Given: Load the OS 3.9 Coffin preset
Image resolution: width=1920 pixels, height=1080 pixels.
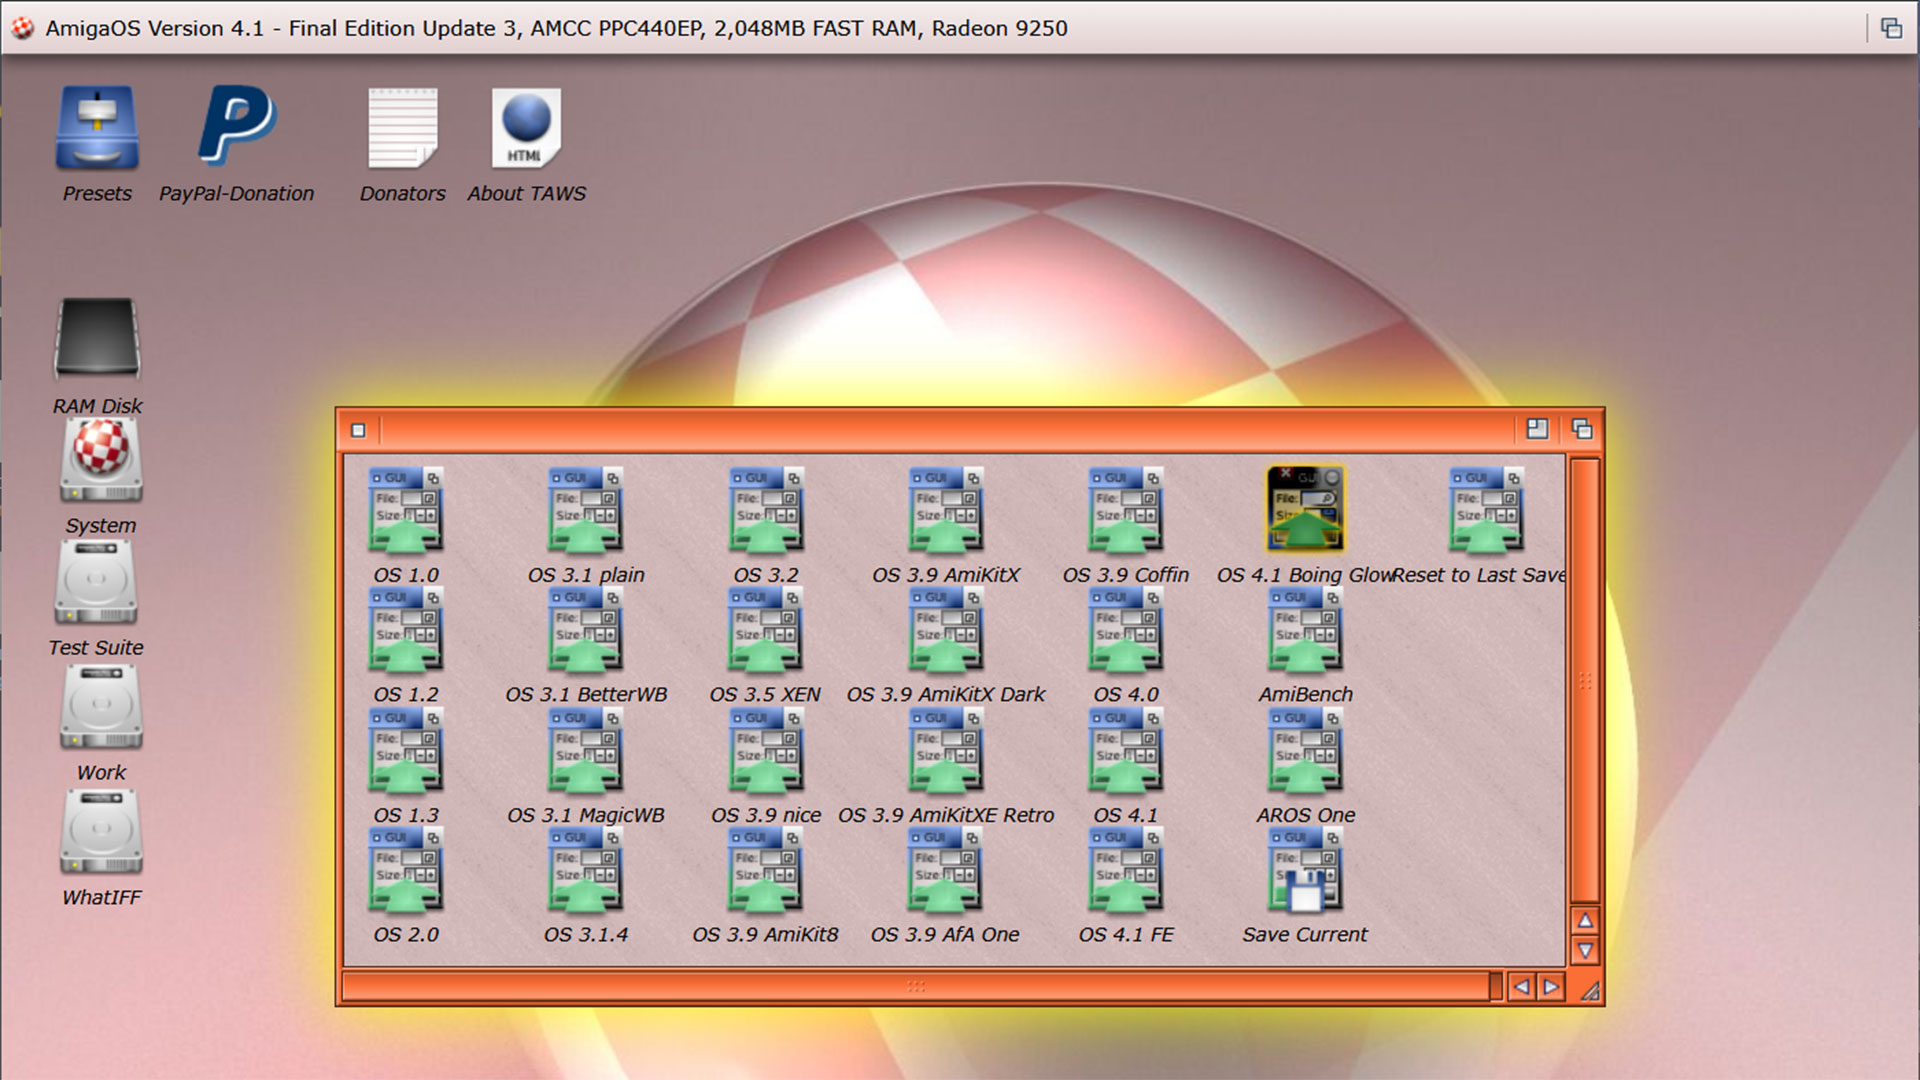Looking at the screenshot, I should 1124,510.
